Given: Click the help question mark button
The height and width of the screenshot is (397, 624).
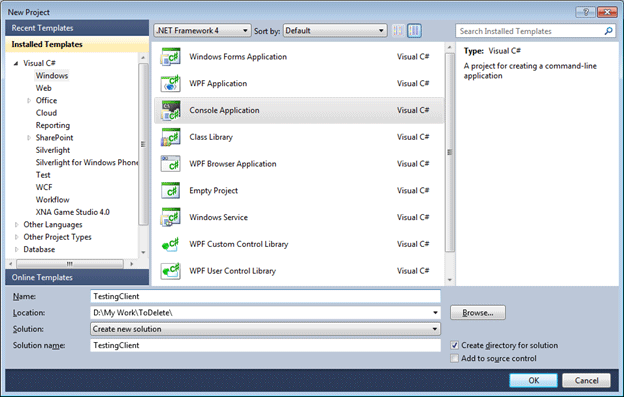Looking at the screenshot, I should (x=586, y=12).
